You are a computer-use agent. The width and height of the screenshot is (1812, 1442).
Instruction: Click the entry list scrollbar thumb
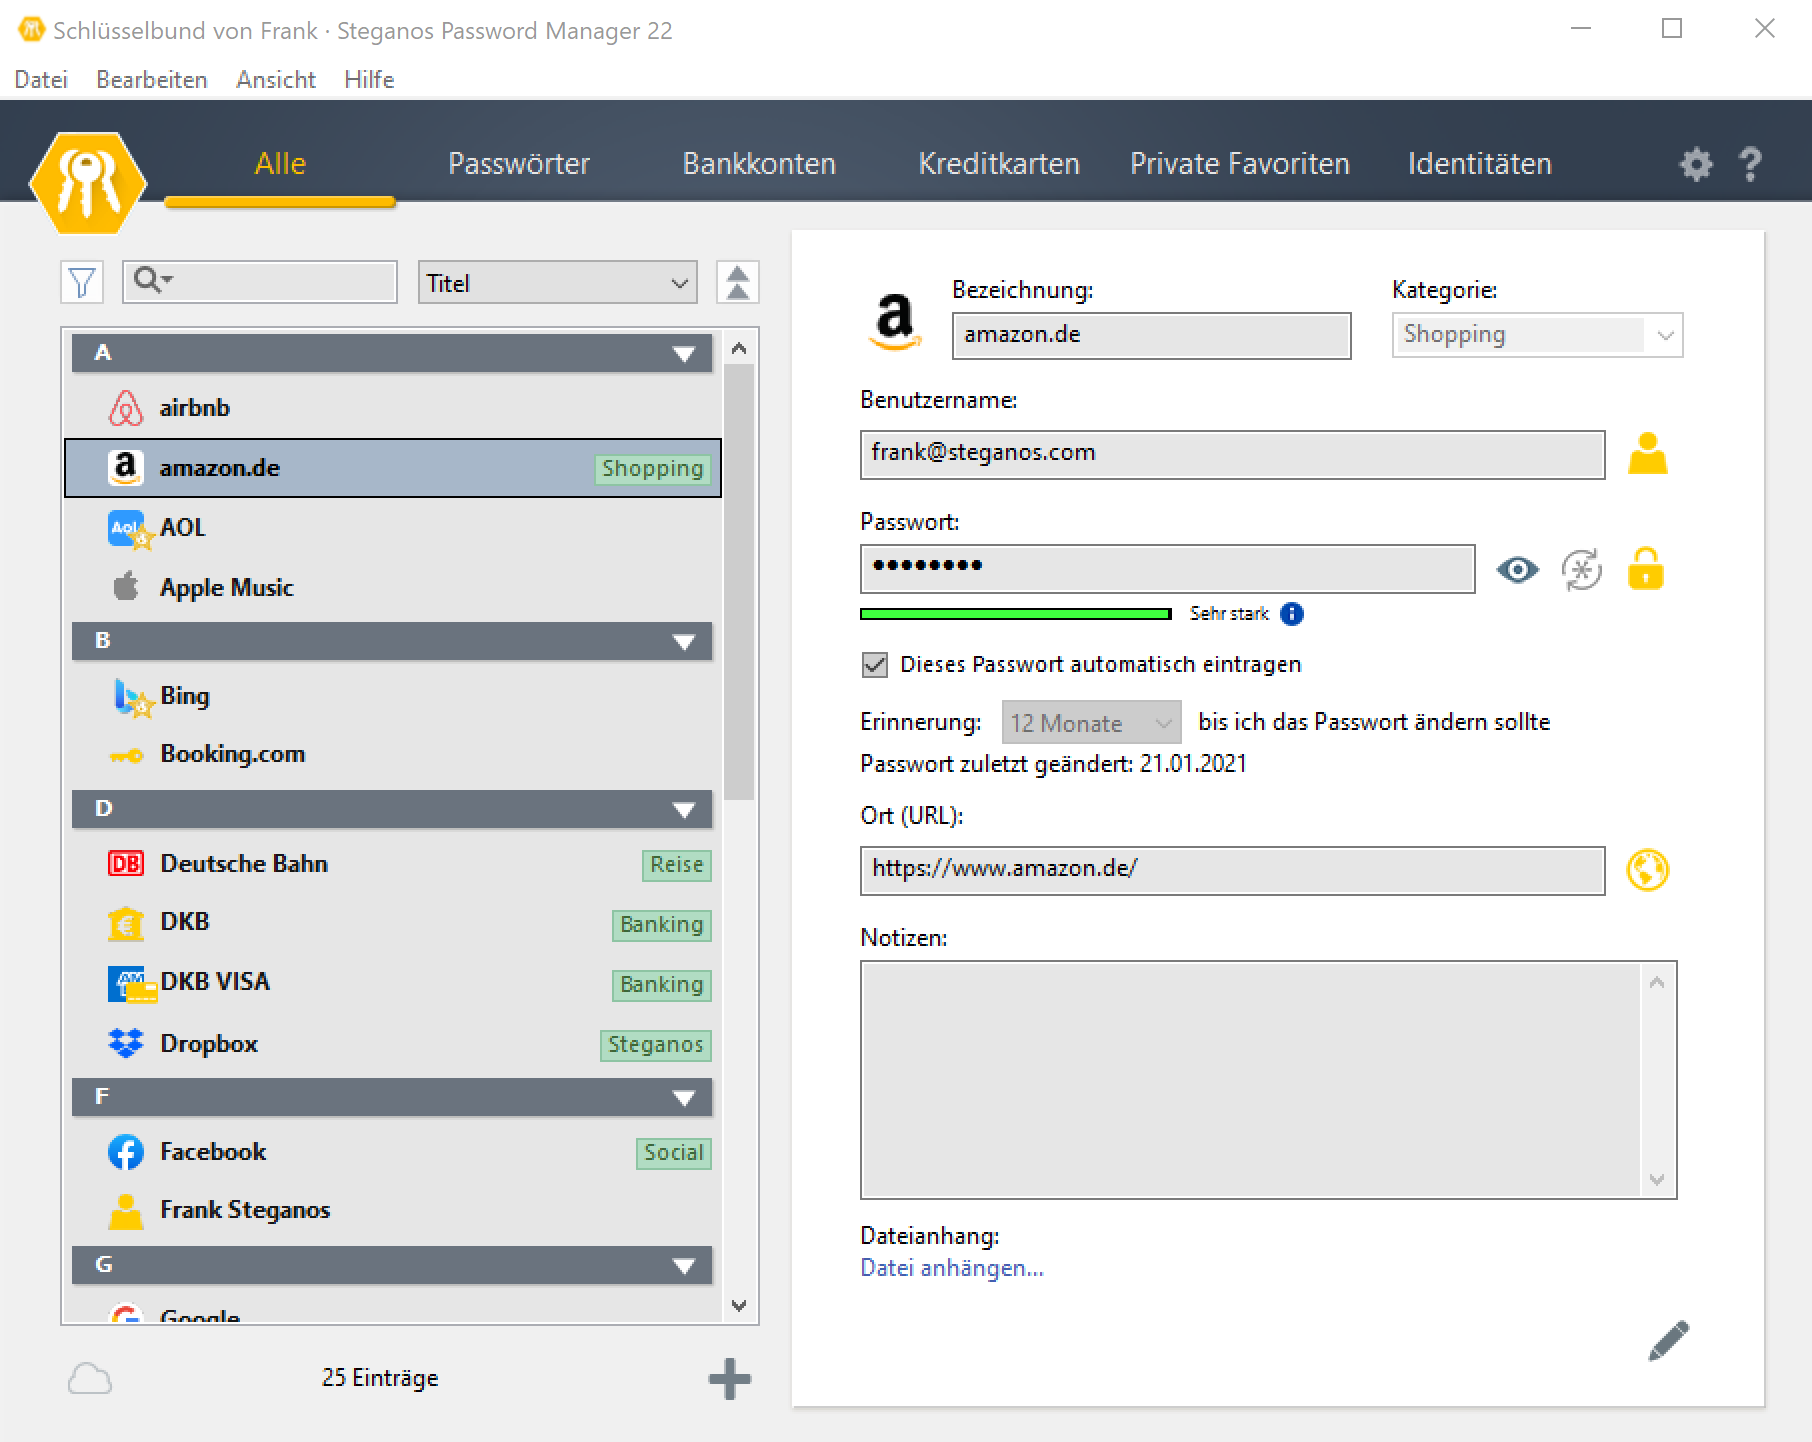tap(739, 582)
